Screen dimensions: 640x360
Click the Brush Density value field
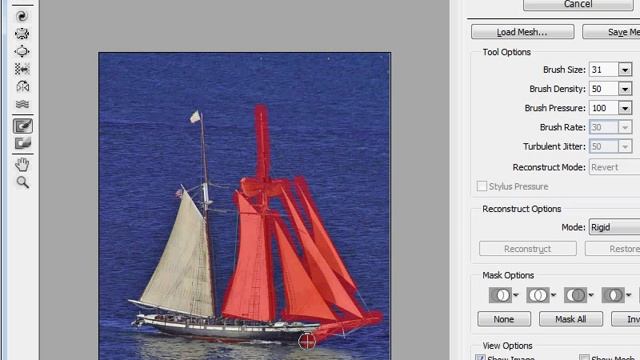604,89
